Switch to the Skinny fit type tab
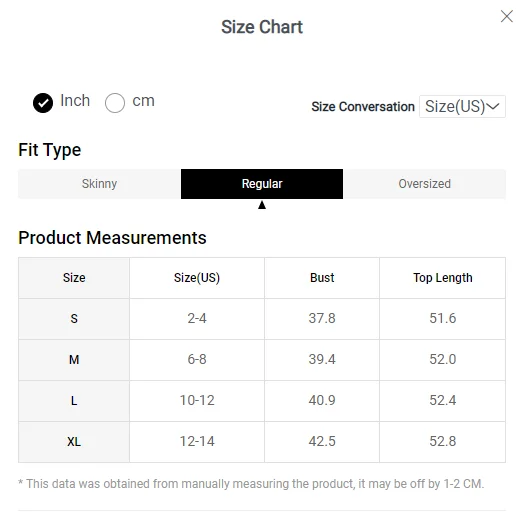The width and height of the screenshot is (526, 512). click(99, 184)
